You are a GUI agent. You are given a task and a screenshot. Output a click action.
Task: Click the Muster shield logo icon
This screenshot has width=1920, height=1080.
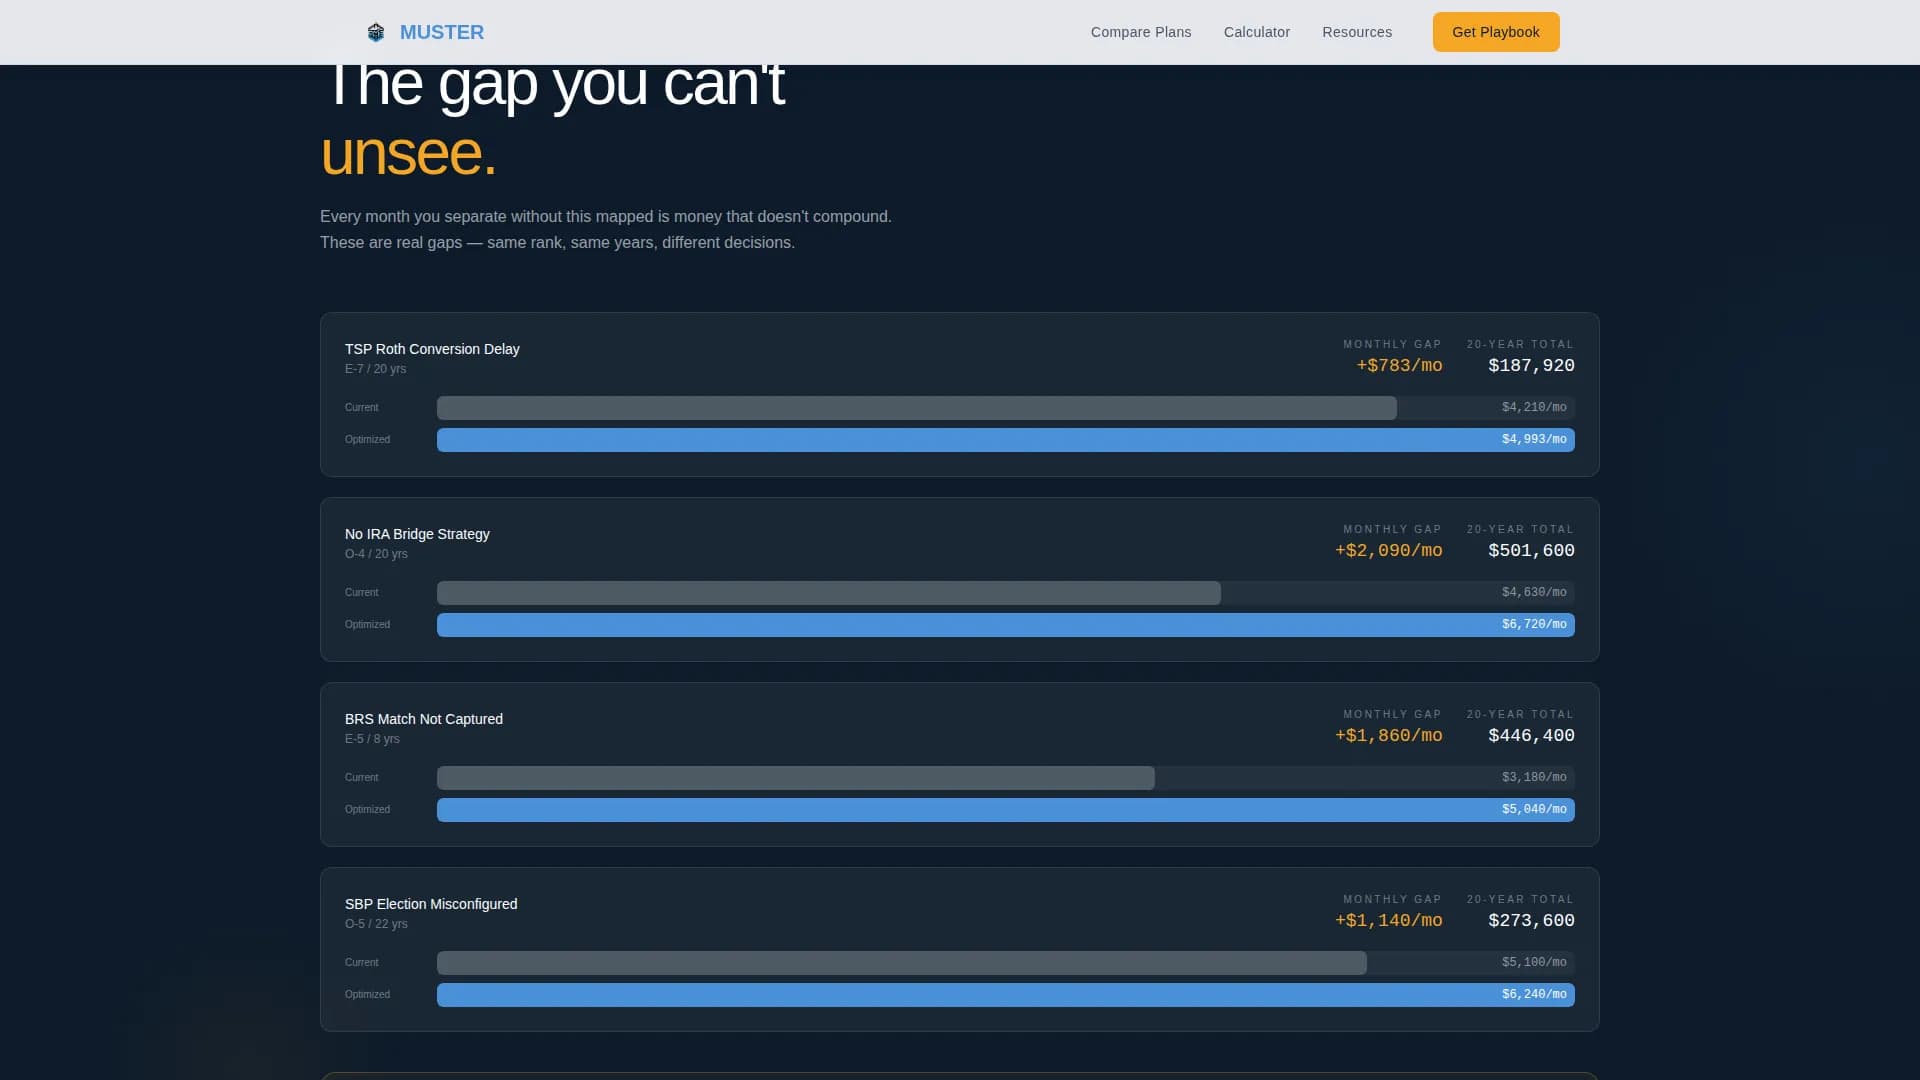(x=376, y=32)
